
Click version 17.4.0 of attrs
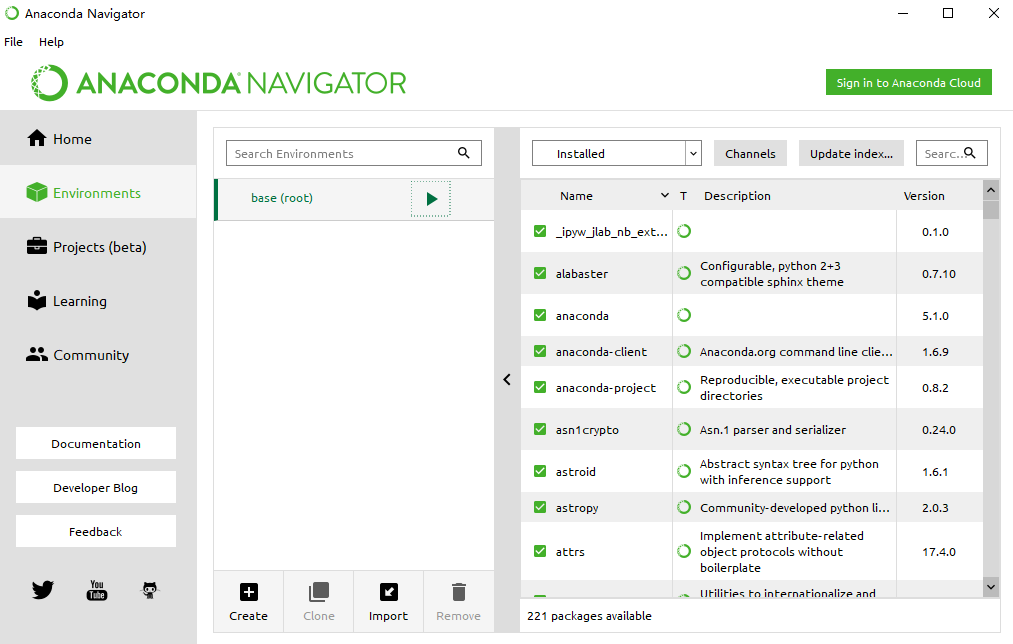939,552
